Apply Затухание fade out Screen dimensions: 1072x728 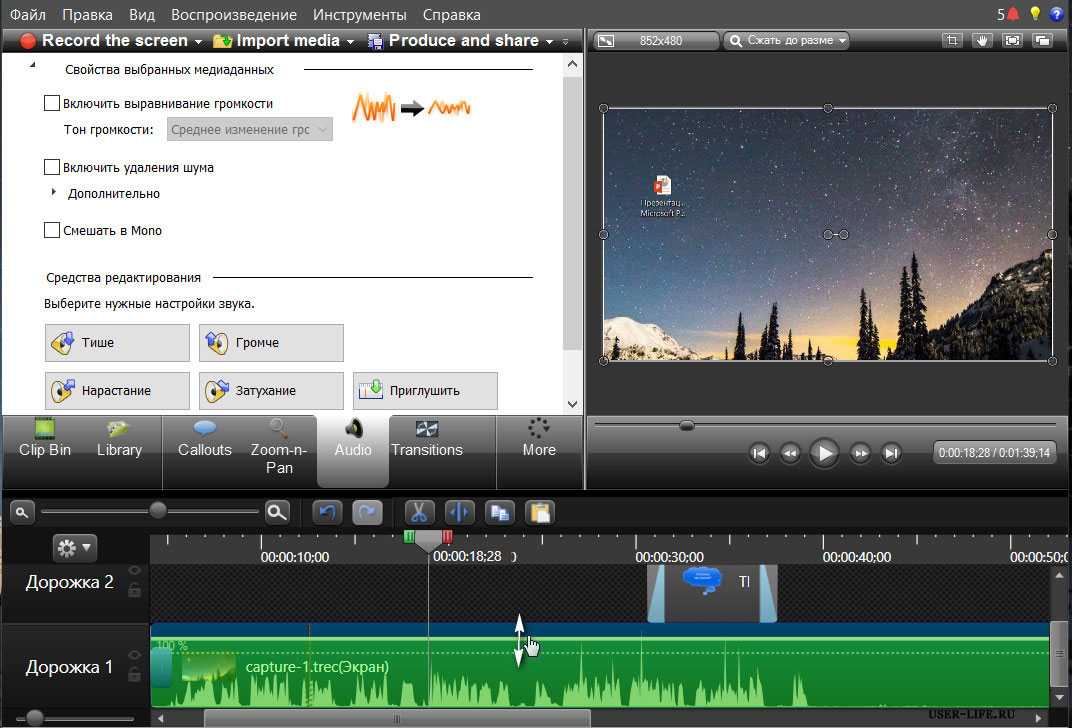coord(271,390)
